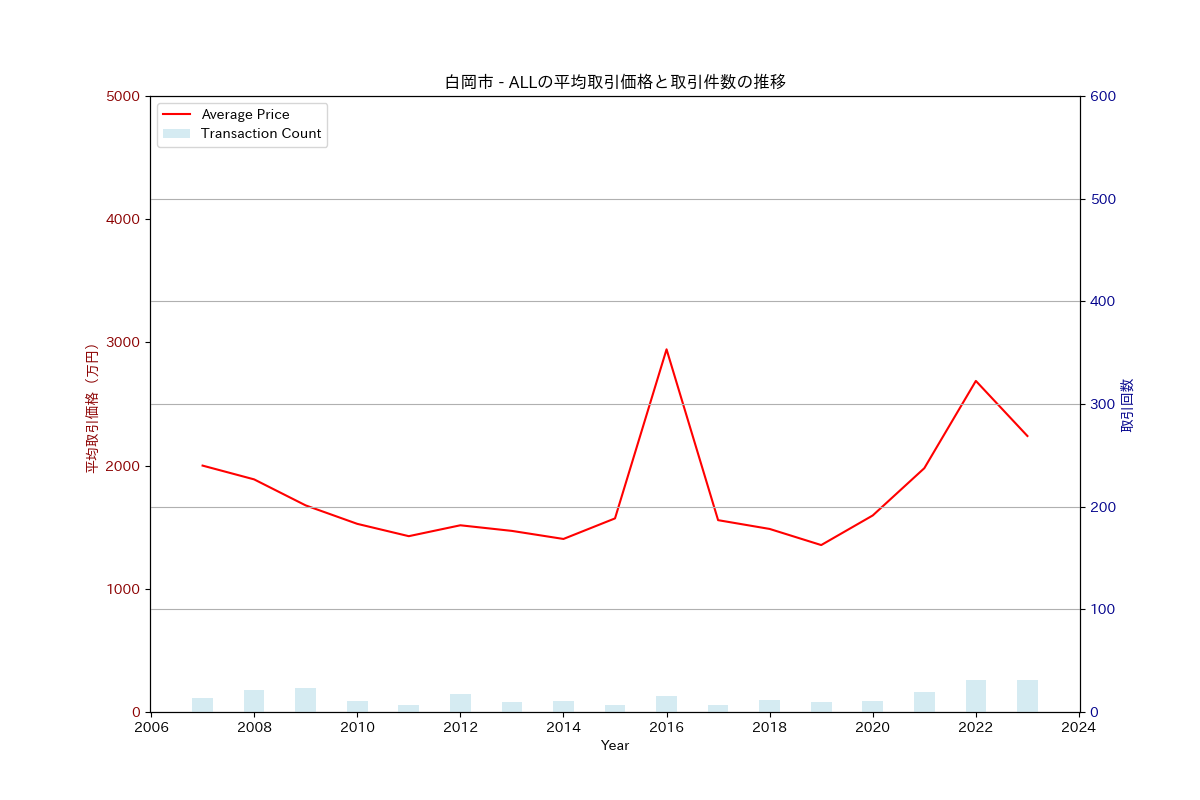Click the Year x-axis label
Screen dimensions: 1200x800
[x=615, y=746]
